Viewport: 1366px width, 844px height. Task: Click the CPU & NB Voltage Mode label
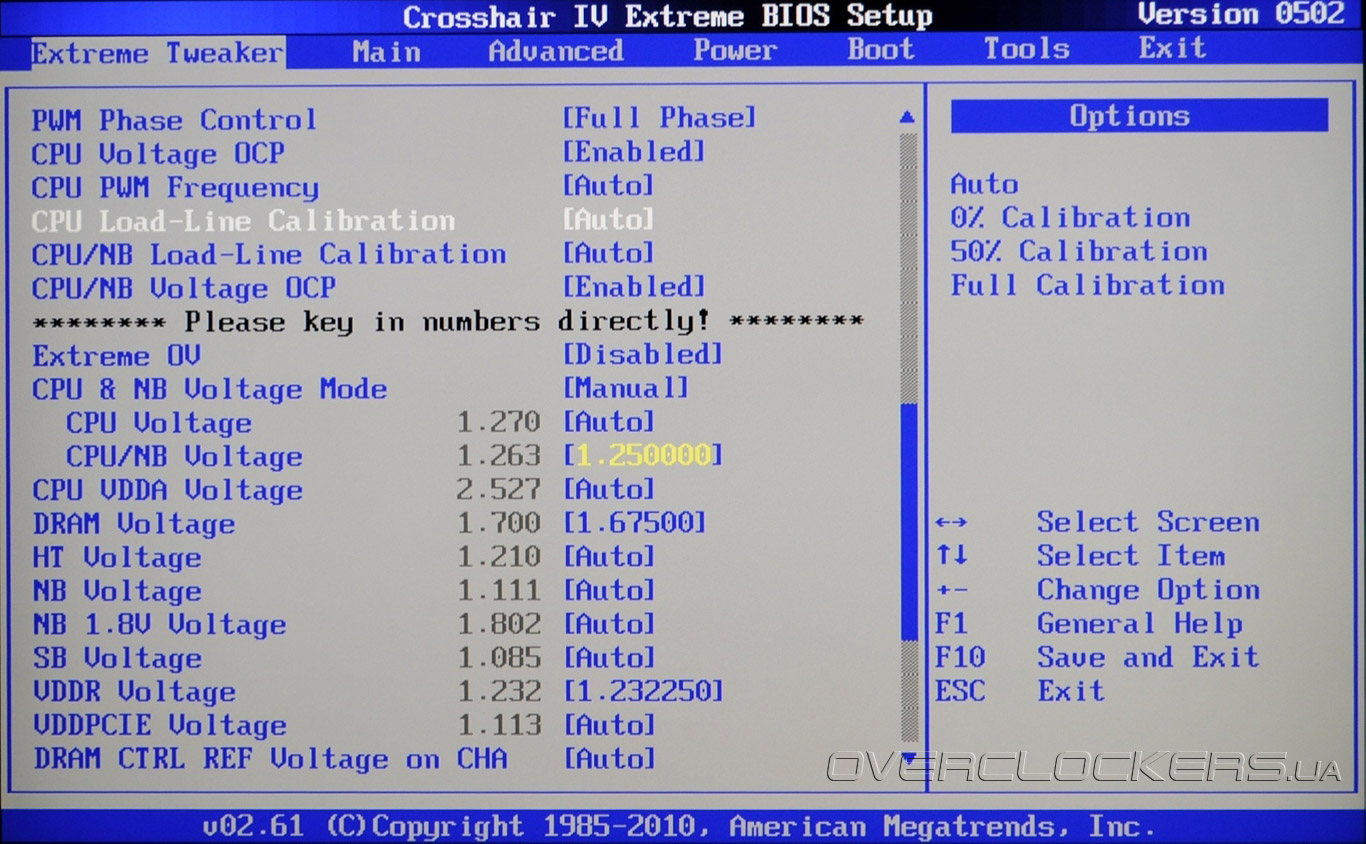point(209,389)
